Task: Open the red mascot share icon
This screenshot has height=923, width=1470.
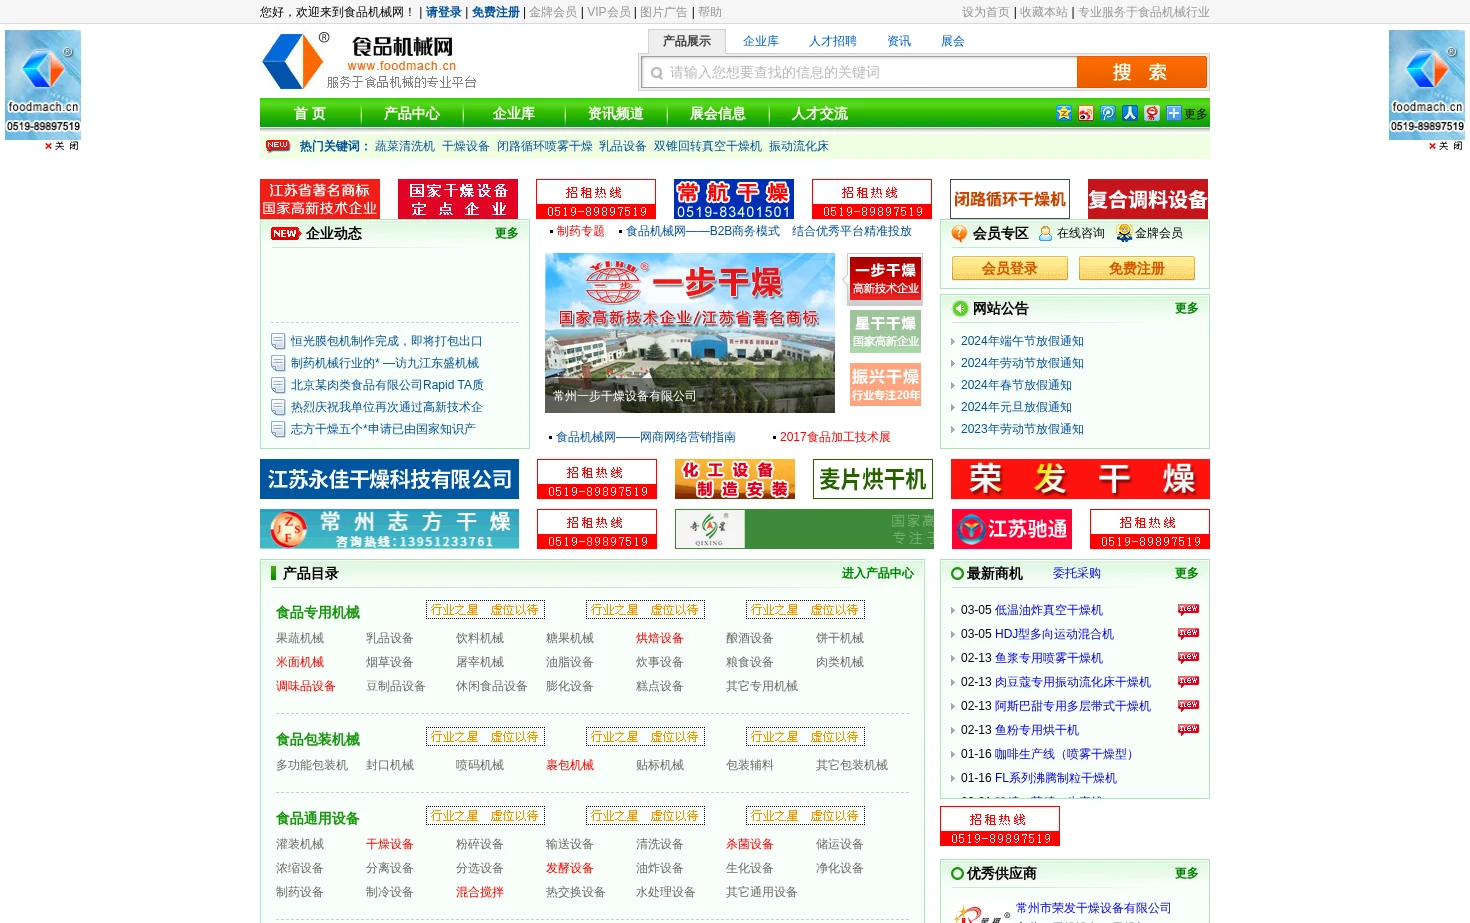Action: tap(1152, 113)
